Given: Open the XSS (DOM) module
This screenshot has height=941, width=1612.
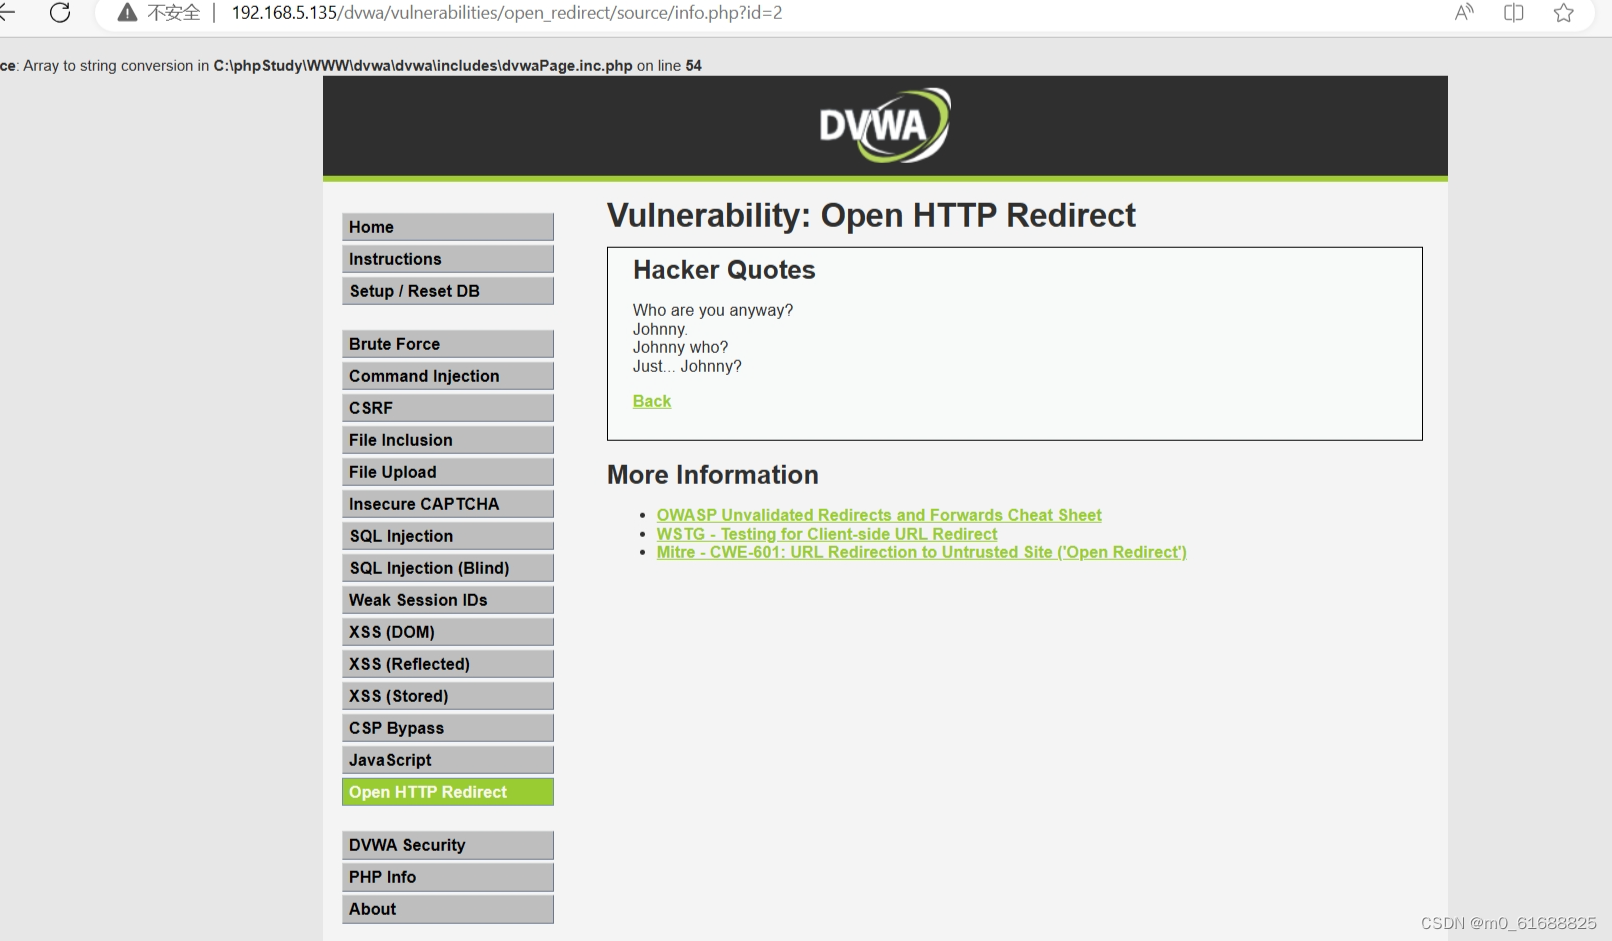Looking at the screenshot, I should 447,631.
